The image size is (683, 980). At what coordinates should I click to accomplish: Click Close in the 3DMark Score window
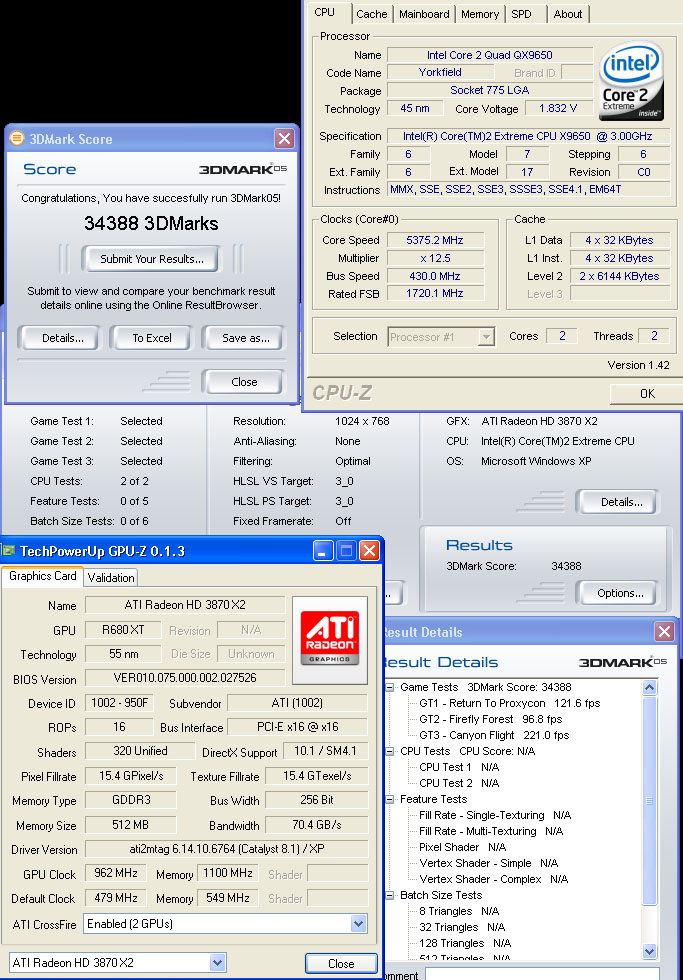pyautogui.click(x=244, y=382)
